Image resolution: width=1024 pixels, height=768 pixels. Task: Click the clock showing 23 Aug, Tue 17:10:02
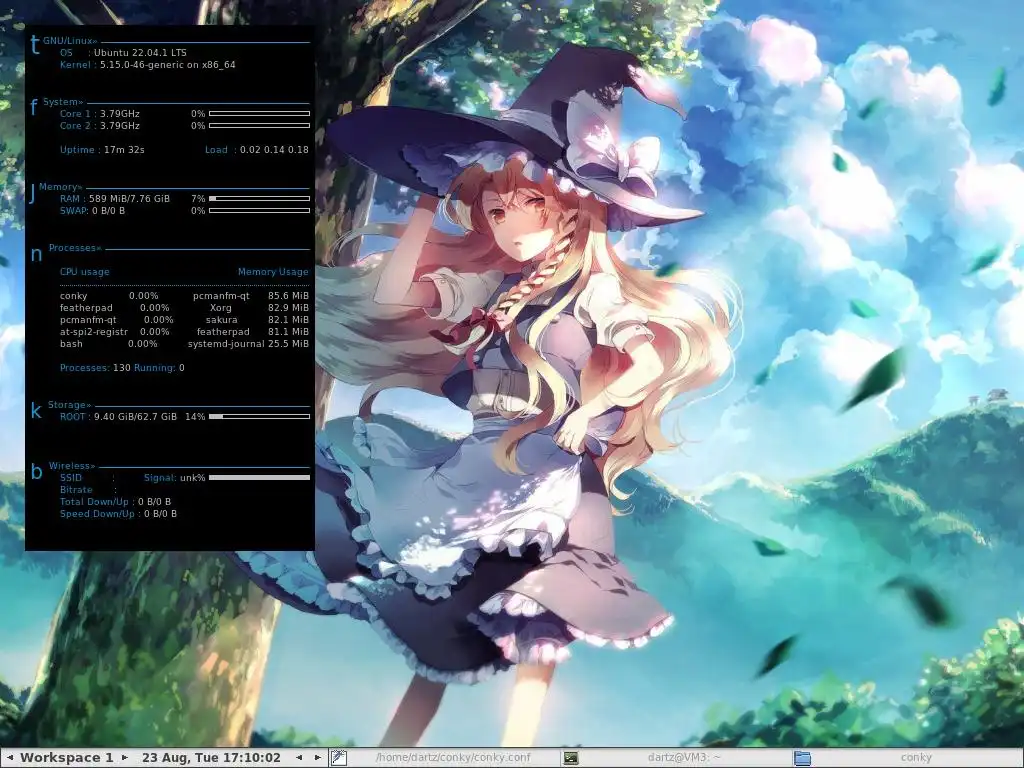[x=211, y=758]
